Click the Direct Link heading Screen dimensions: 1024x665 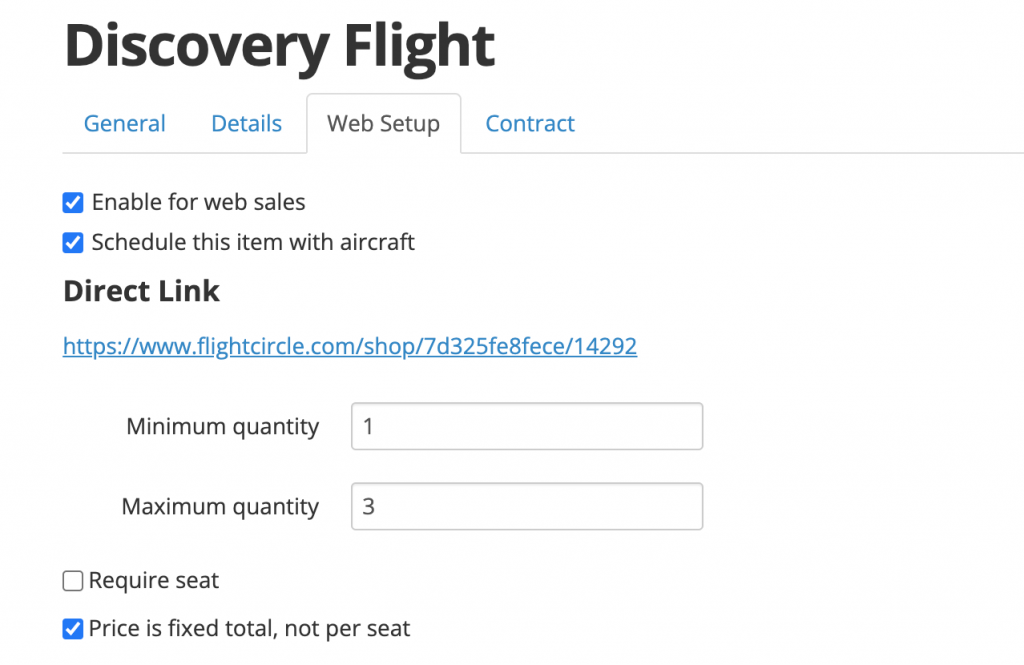coord(141,291)
